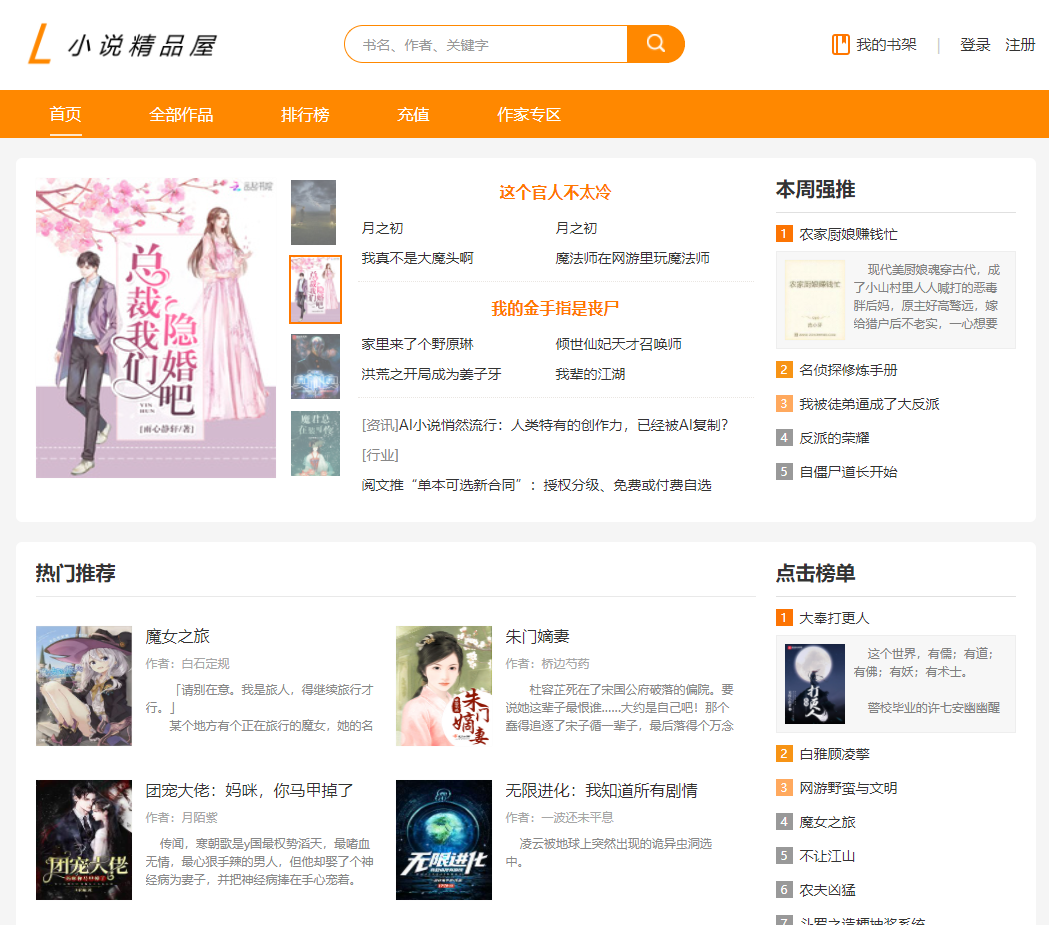The width and height of the screenshot is (1049, 925).
Task: Click the 农家厨娘赚钱忙 small cover image
Action: click(x=814, y=300)
